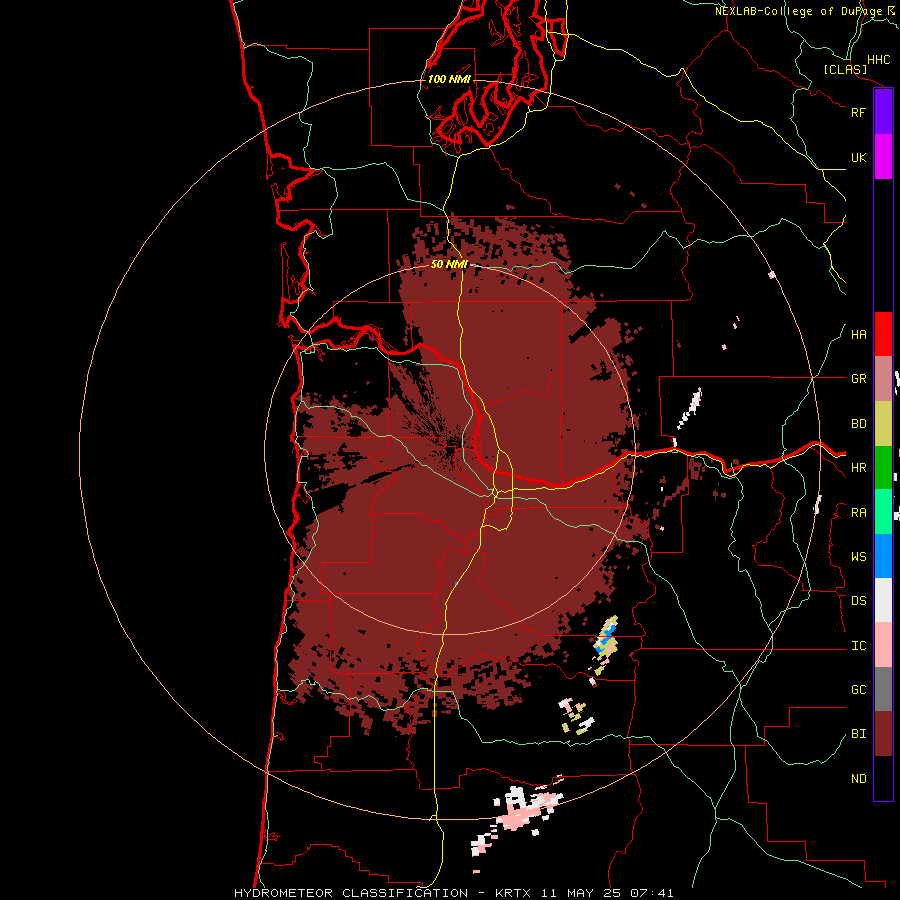Click the 50 NMI range ring label
The image size is (900, 900).
tap(449, 264)
